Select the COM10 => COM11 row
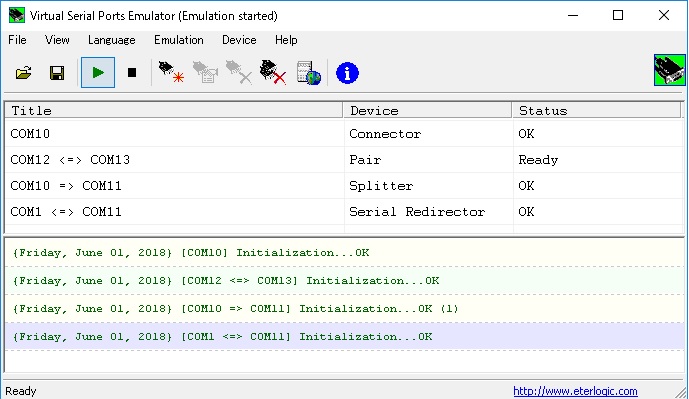 344,185
